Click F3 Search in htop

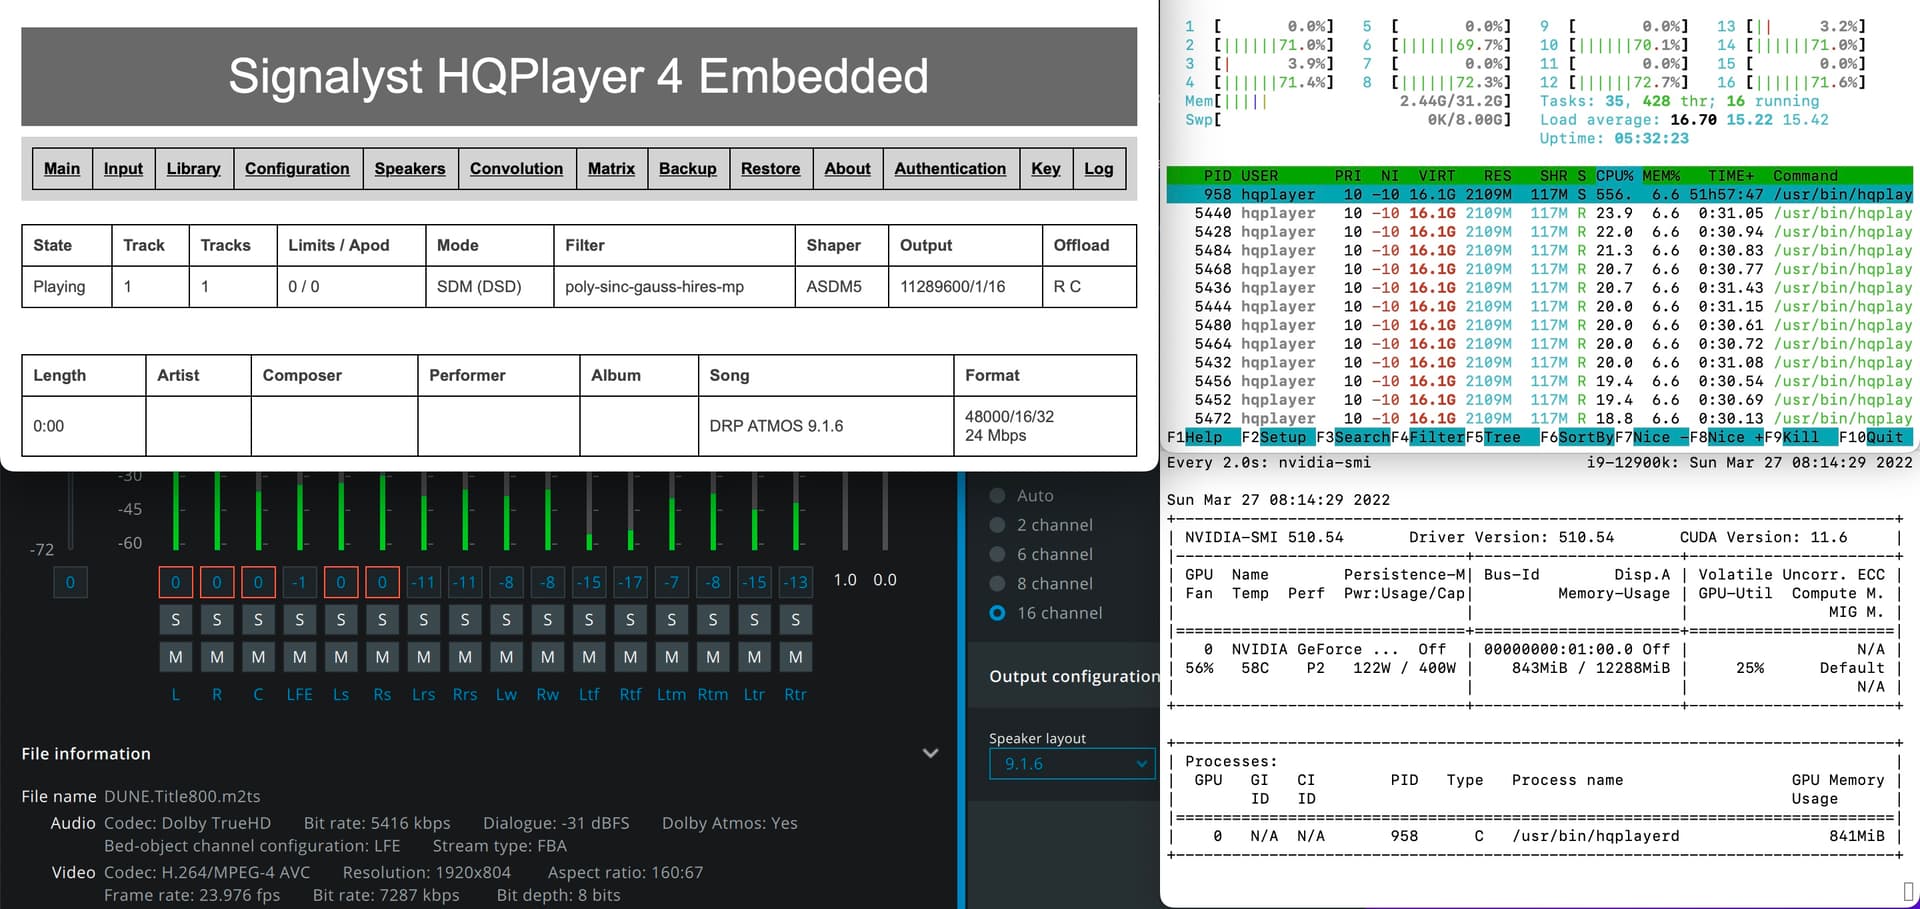(1353, 438)
